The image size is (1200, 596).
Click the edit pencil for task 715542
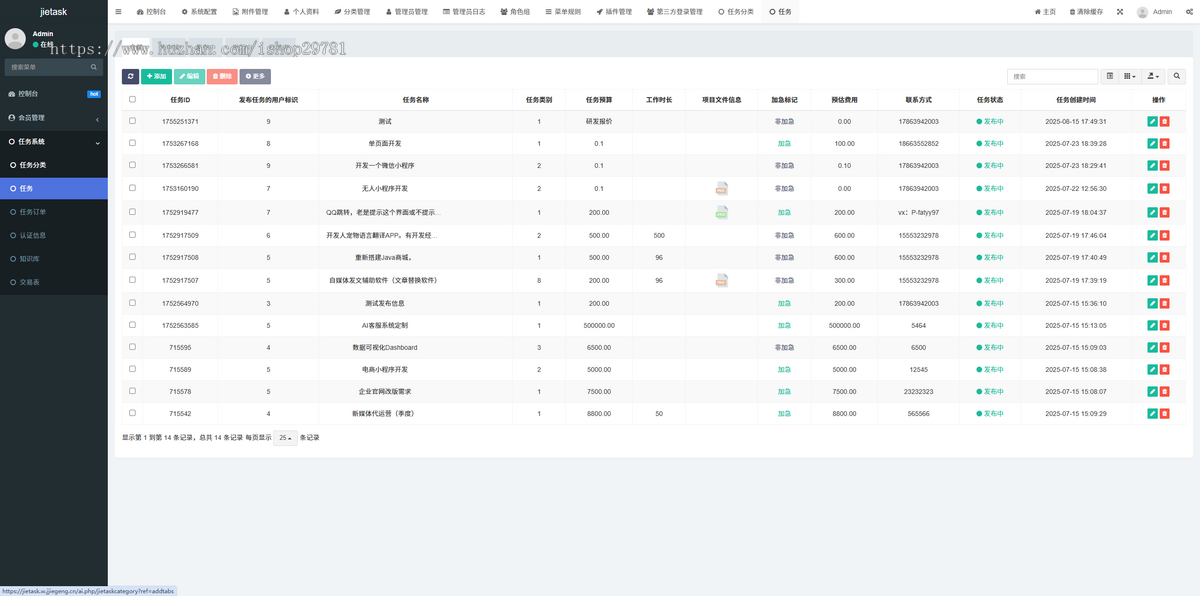coord(1152,413)
